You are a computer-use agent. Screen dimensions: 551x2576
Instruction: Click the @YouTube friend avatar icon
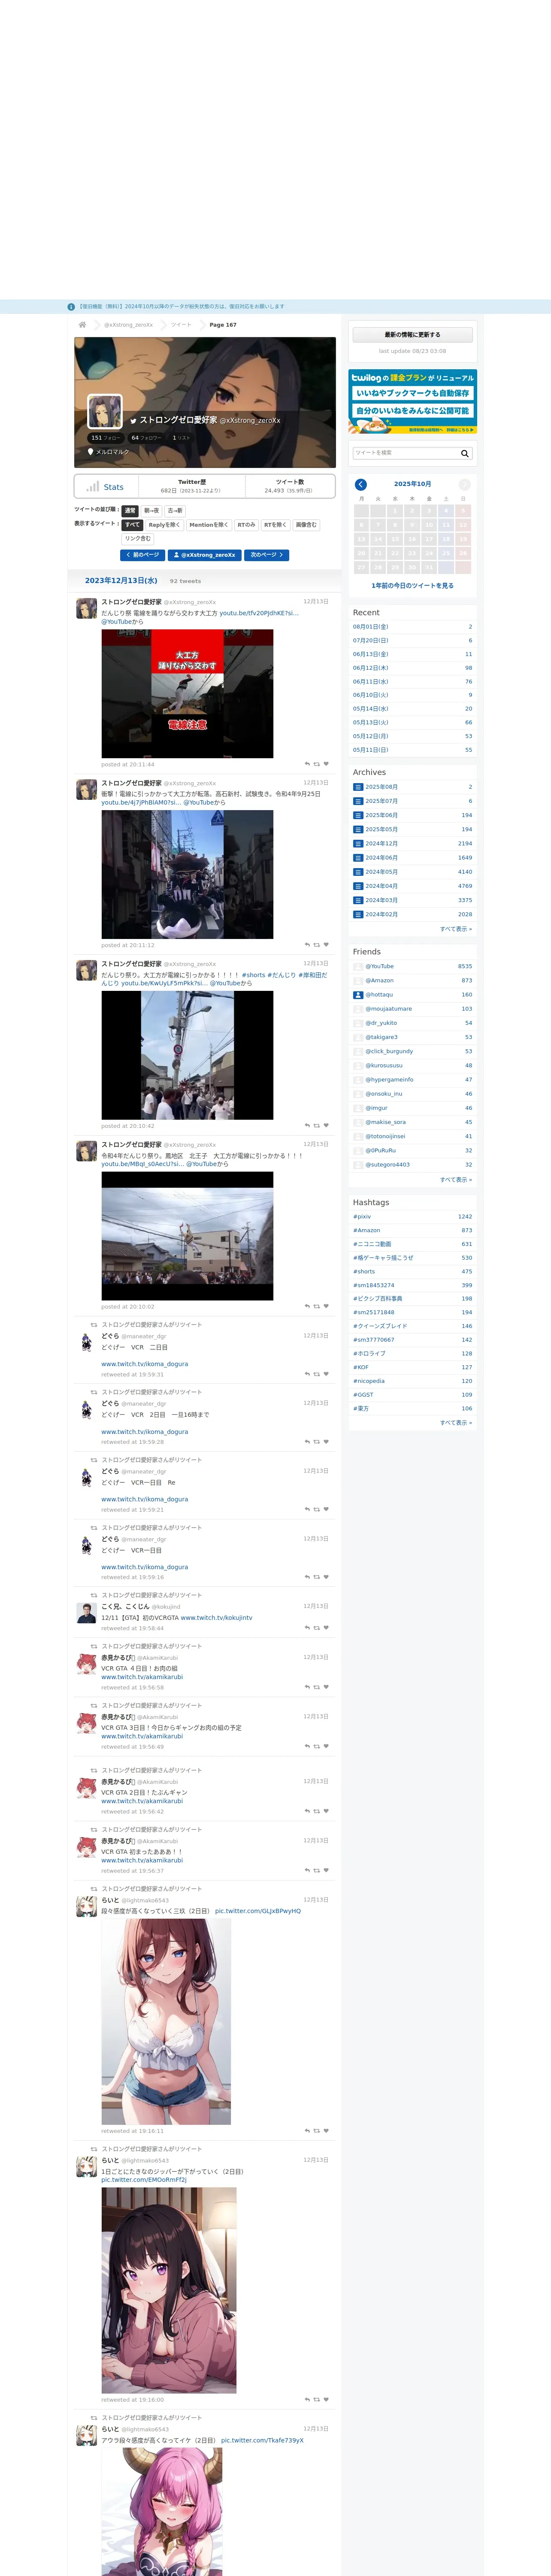358,967
